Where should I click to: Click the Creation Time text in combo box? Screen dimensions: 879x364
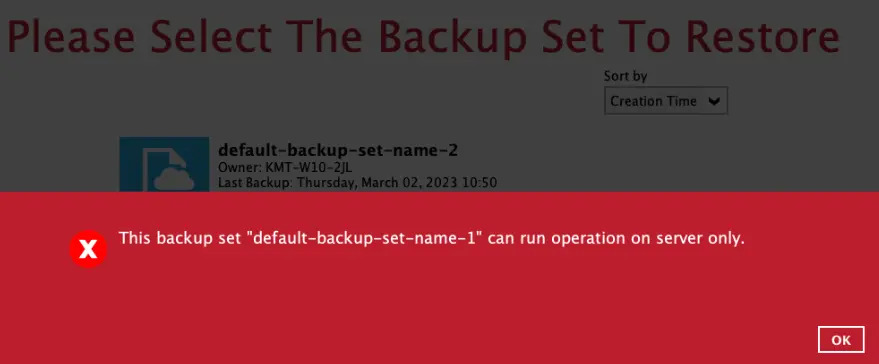pos(653,102)
